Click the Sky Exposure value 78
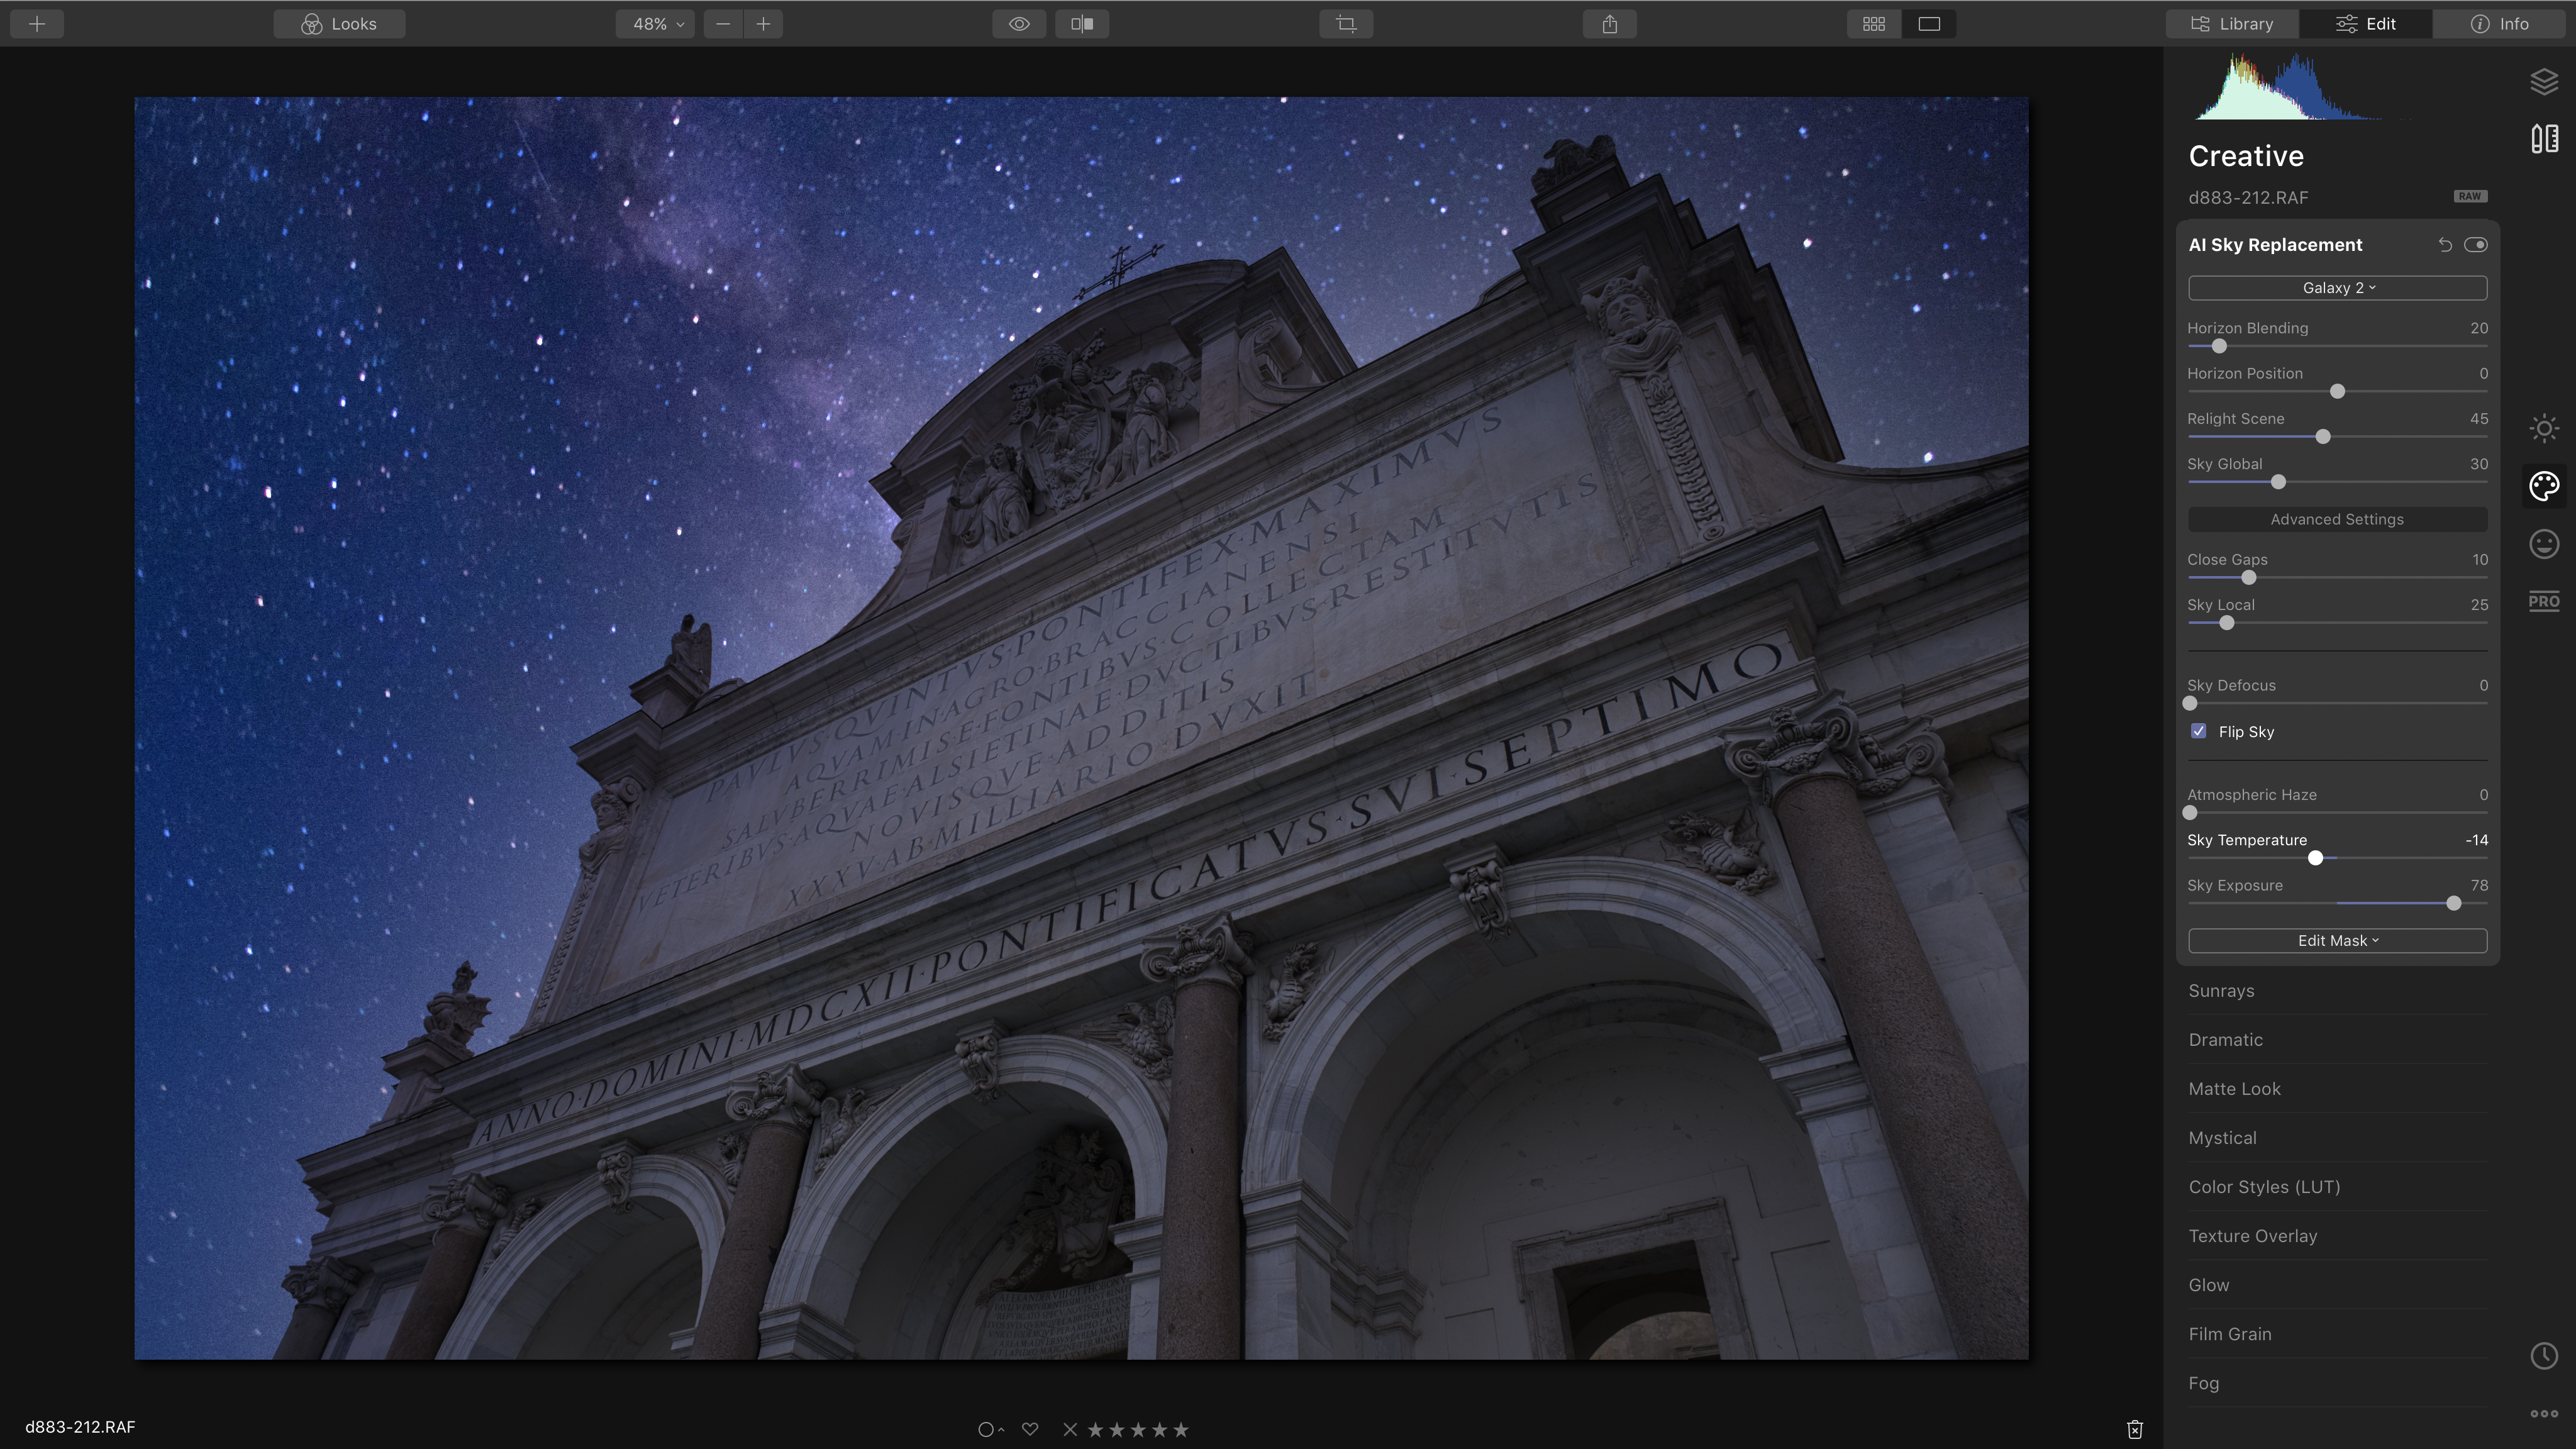2576x1449 pixels. [x=2479, y=885]
